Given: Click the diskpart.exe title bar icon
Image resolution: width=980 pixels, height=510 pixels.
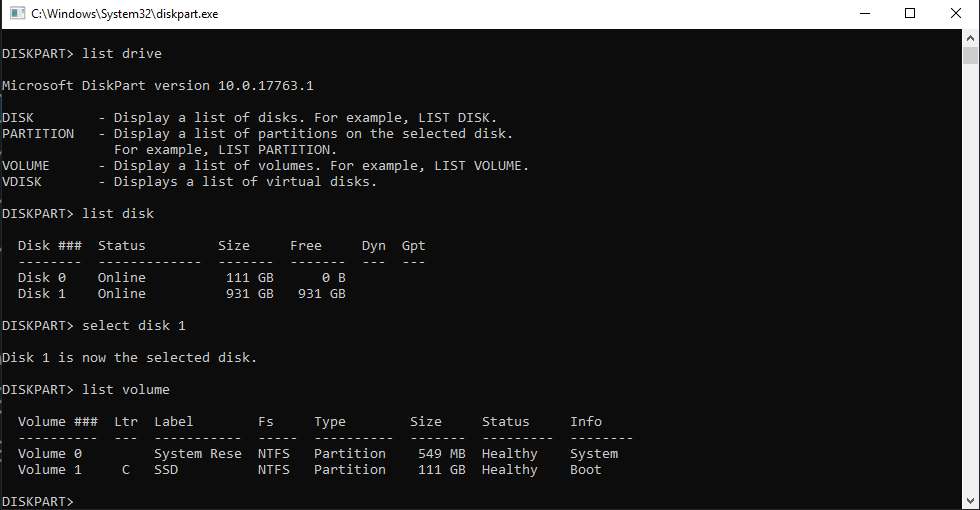Looking at the screenshot, I should tap(18, 13).
